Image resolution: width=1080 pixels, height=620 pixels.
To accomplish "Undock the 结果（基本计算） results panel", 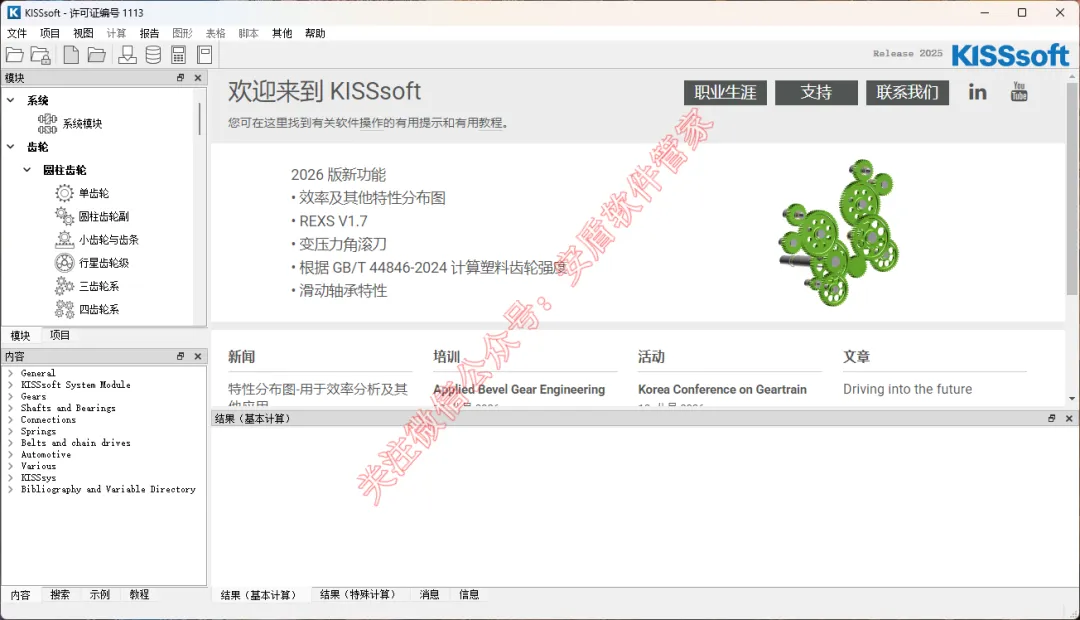I will point(1052,418).
